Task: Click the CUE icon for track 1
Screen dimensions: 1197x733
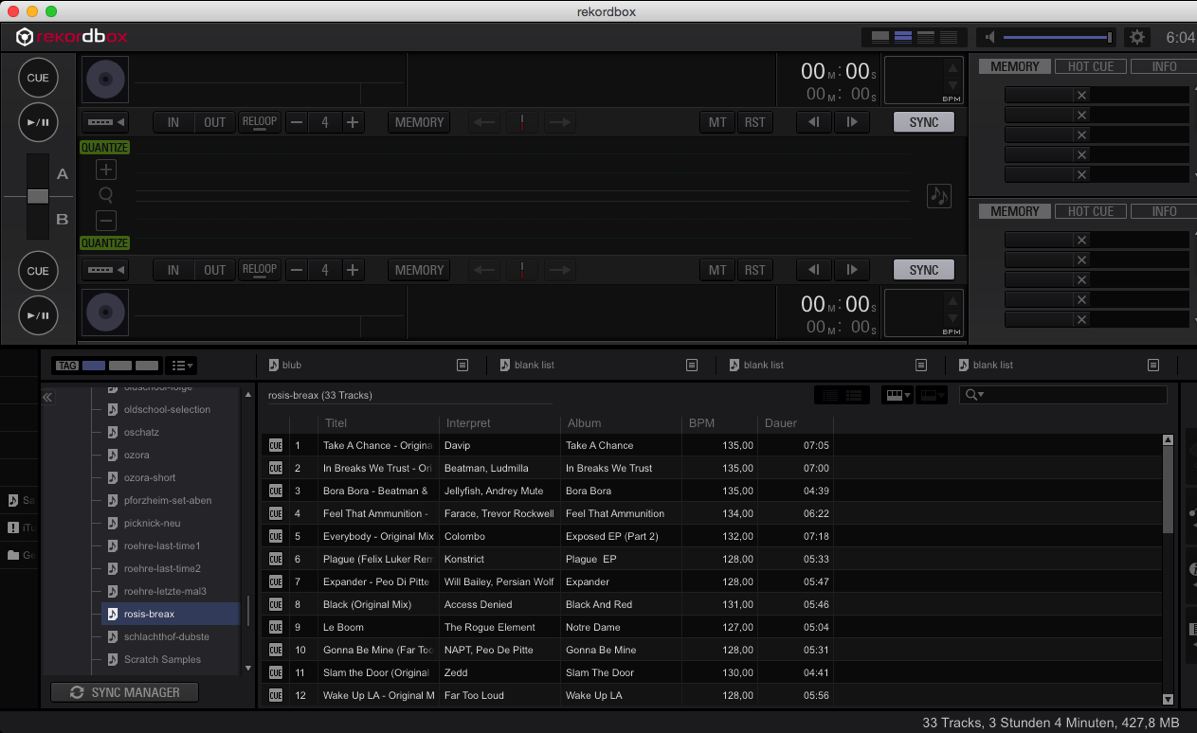Action: coord(275,445)
